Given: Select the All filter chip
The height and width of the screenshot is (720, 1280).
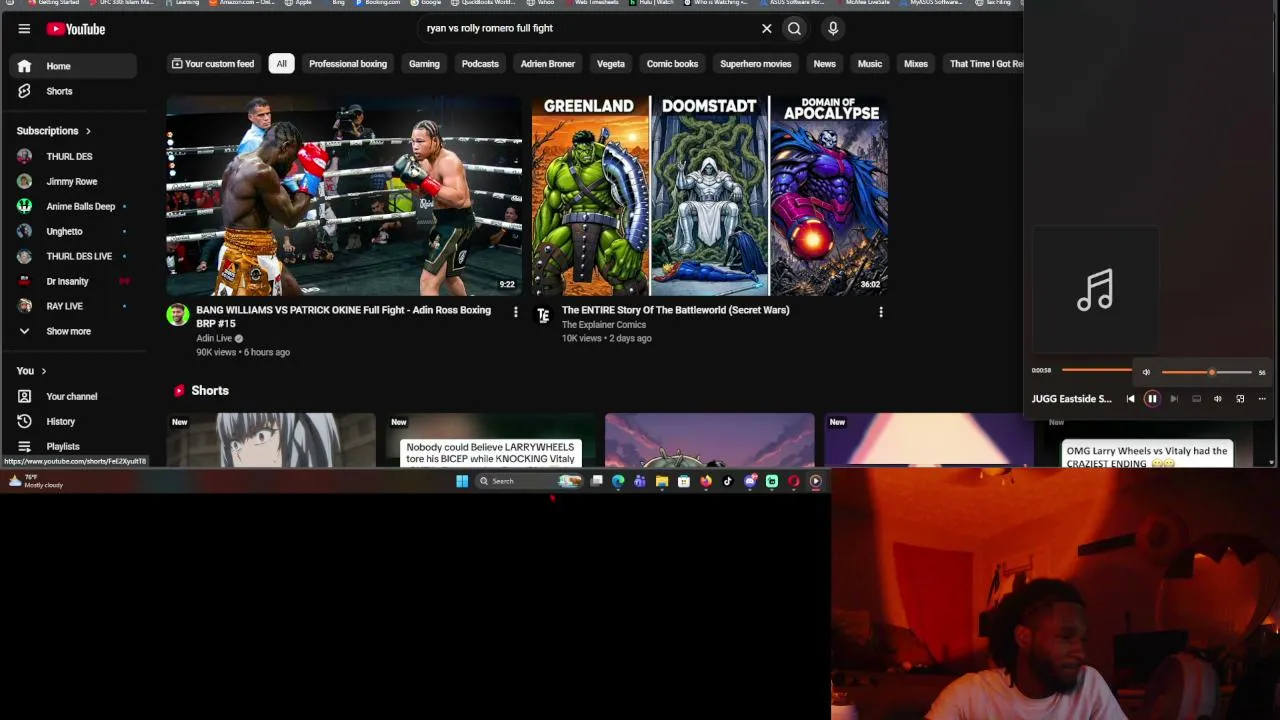Looking at the screenshot, I should 281,64.
